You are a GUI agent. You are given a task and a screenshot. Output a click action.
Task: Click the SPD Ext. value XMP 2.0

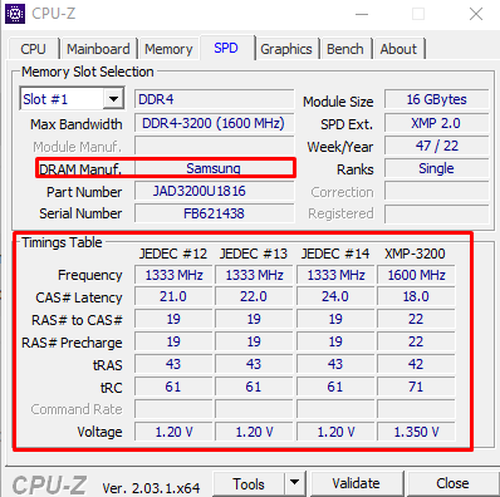click(x=436, y=123)
